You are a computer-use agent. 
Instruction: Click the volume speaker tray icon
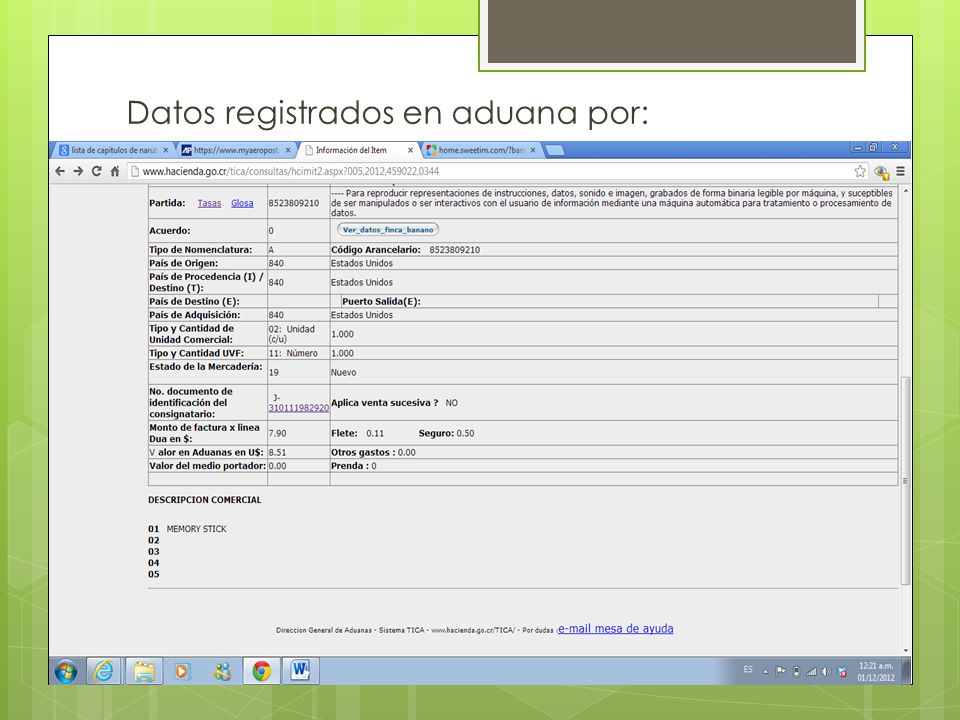pyautogui.click(x=827, y=672)
